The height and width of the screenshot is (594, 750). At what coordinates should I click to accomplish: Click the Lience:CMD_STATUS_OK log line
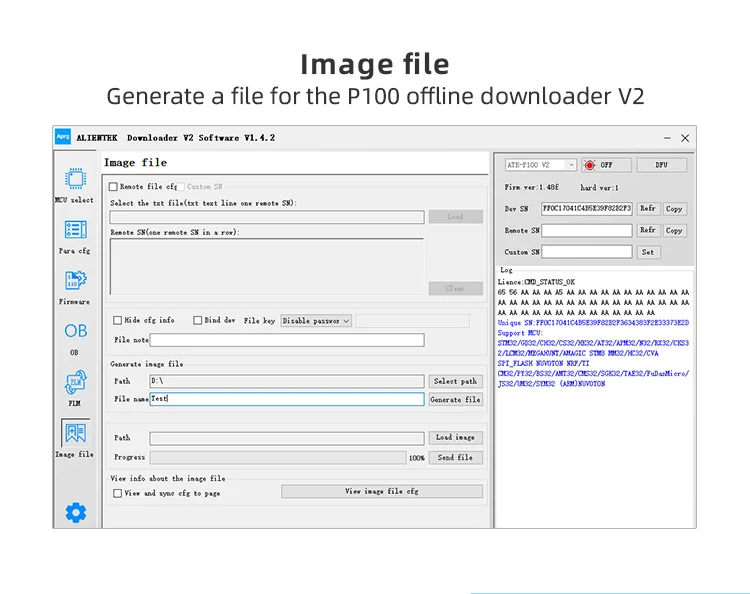tap(536, 282)
